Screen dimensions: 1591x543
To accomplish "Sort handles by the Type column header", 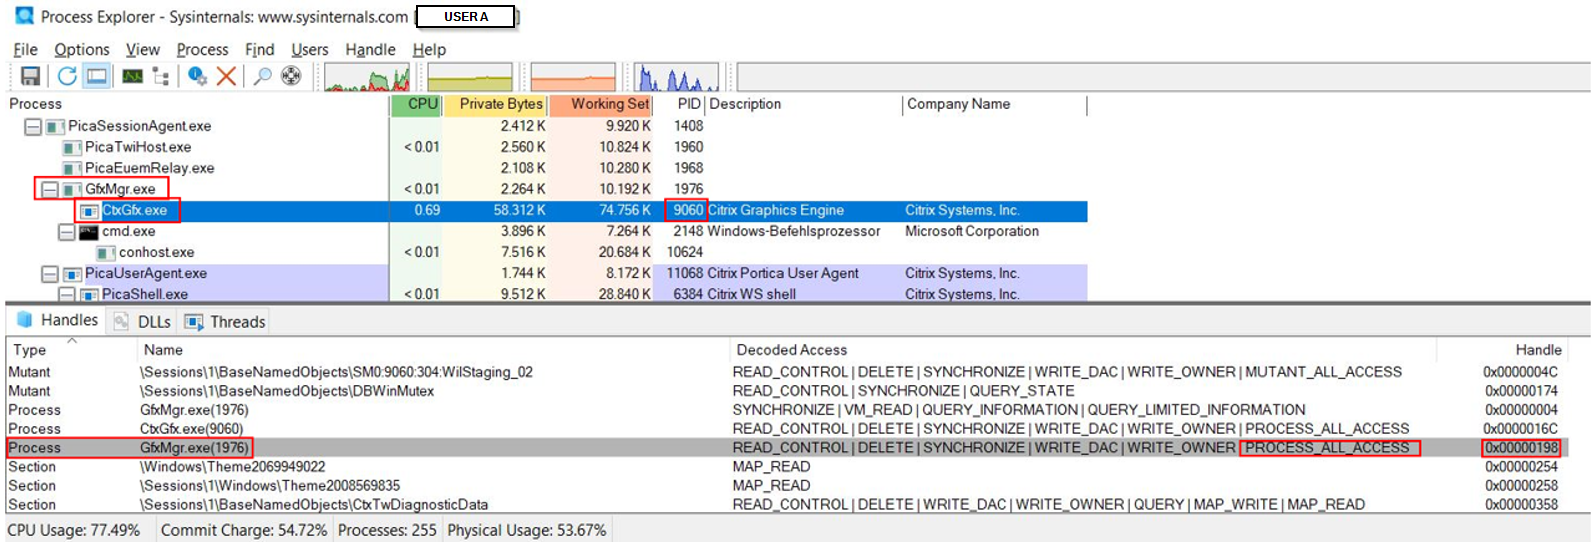I will [70, 350].
